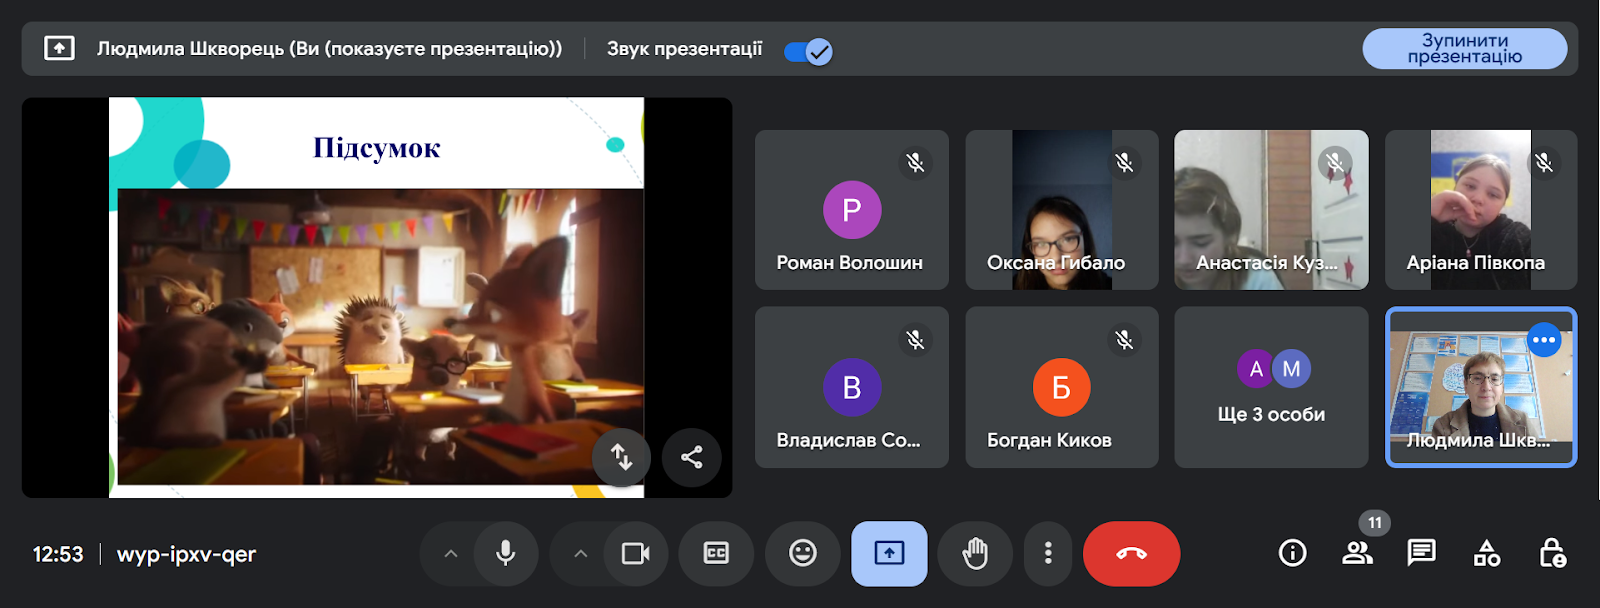Select Анастасія Куз video tile

[x=1271, y=210]
